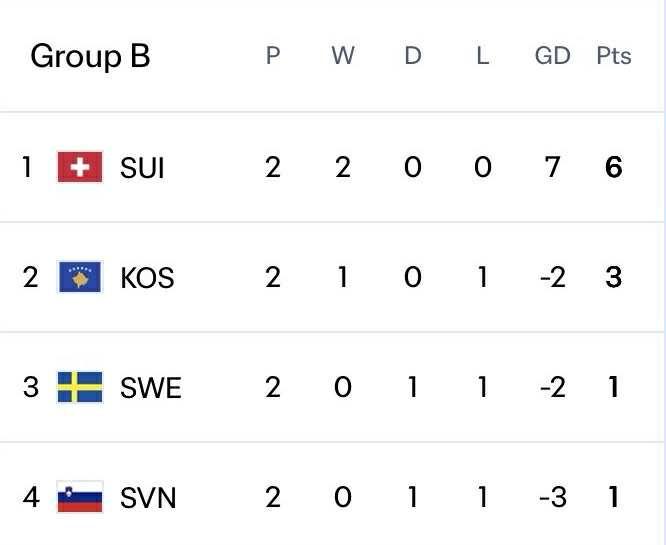The image size is (666, 545).
Task: Click Kosovo's 3 points value
Action: tap(613, 277)
